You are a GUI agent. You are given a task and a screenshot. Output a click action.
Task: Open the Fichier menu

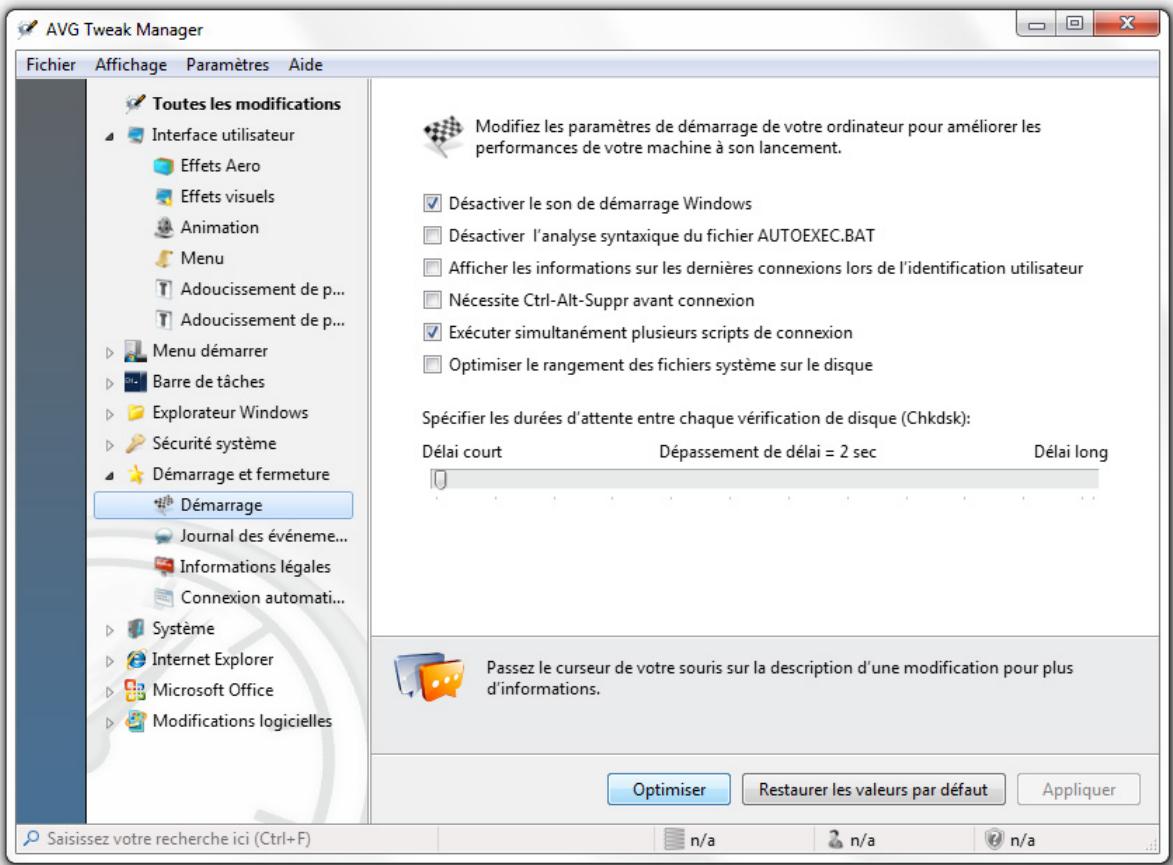point(51,65)
